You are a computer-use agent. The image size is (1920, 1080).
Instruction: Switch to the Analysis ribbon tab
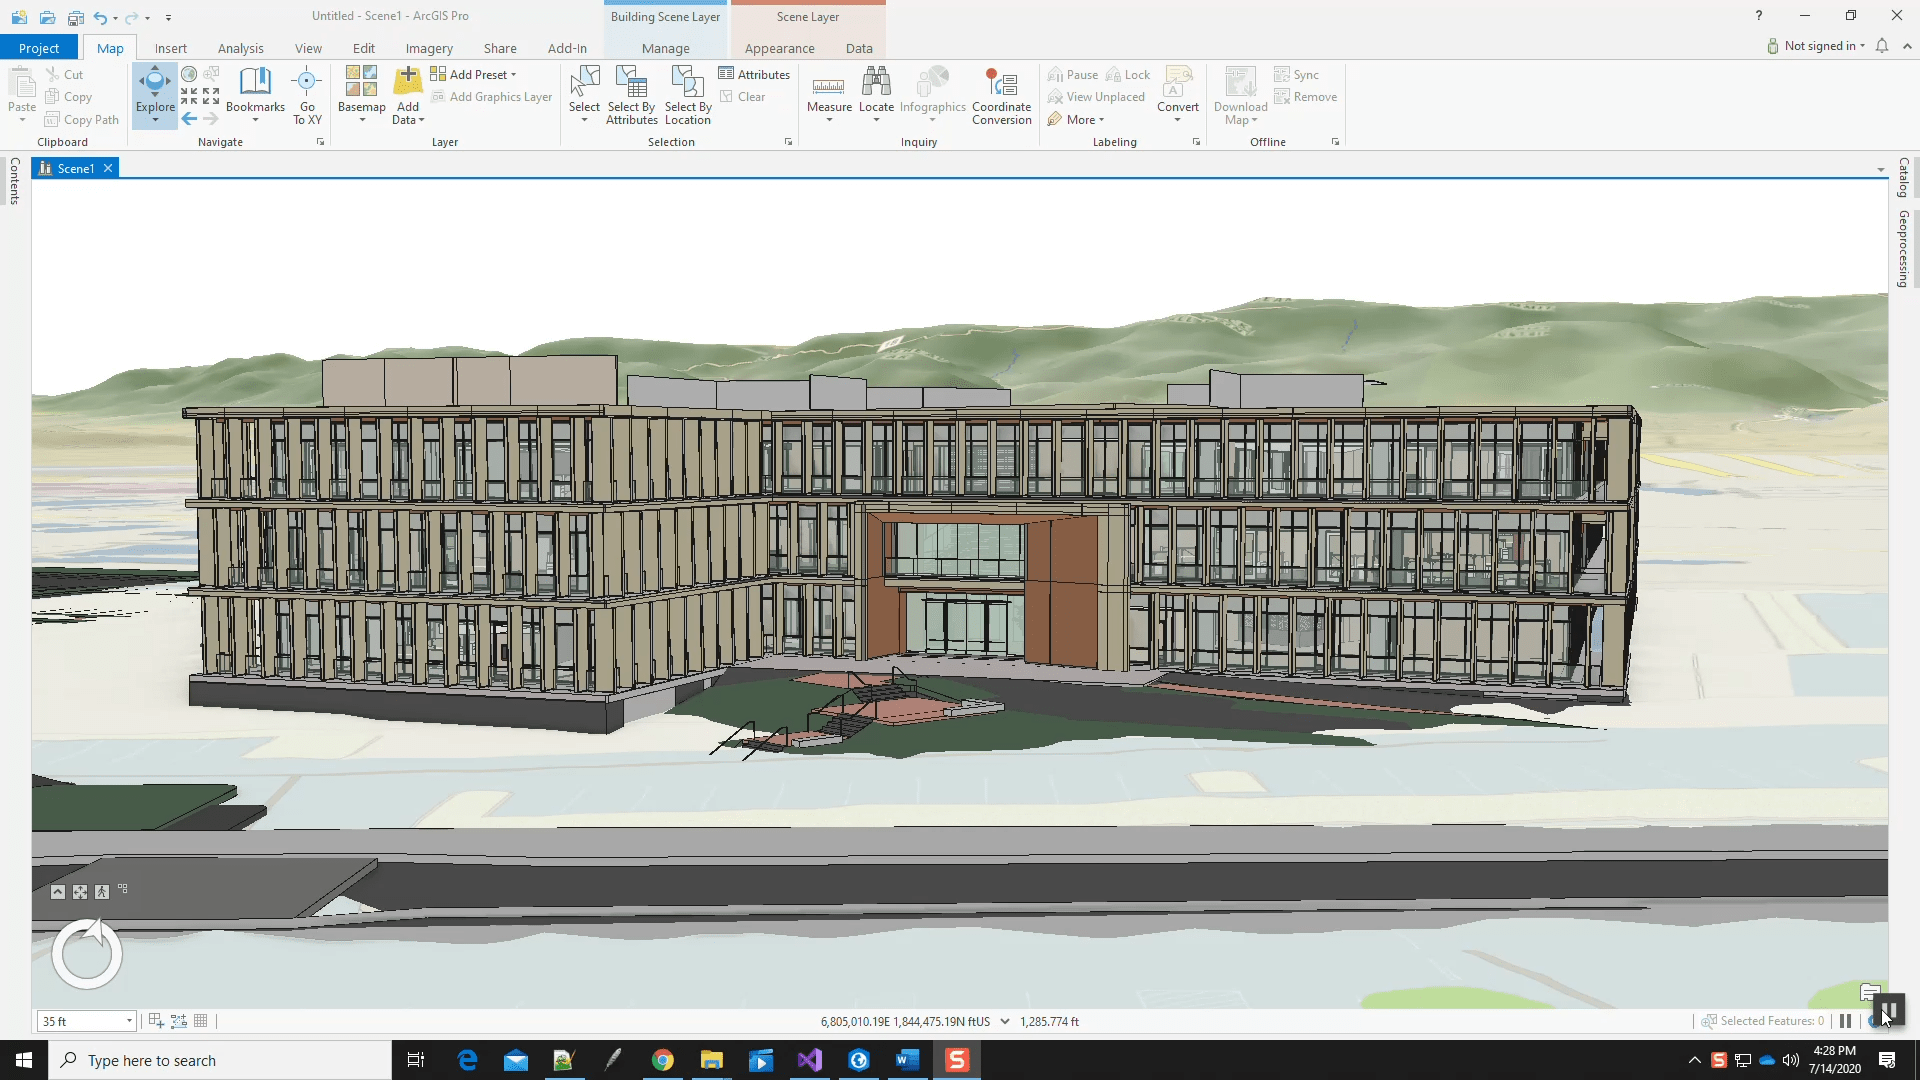point(240,48)
